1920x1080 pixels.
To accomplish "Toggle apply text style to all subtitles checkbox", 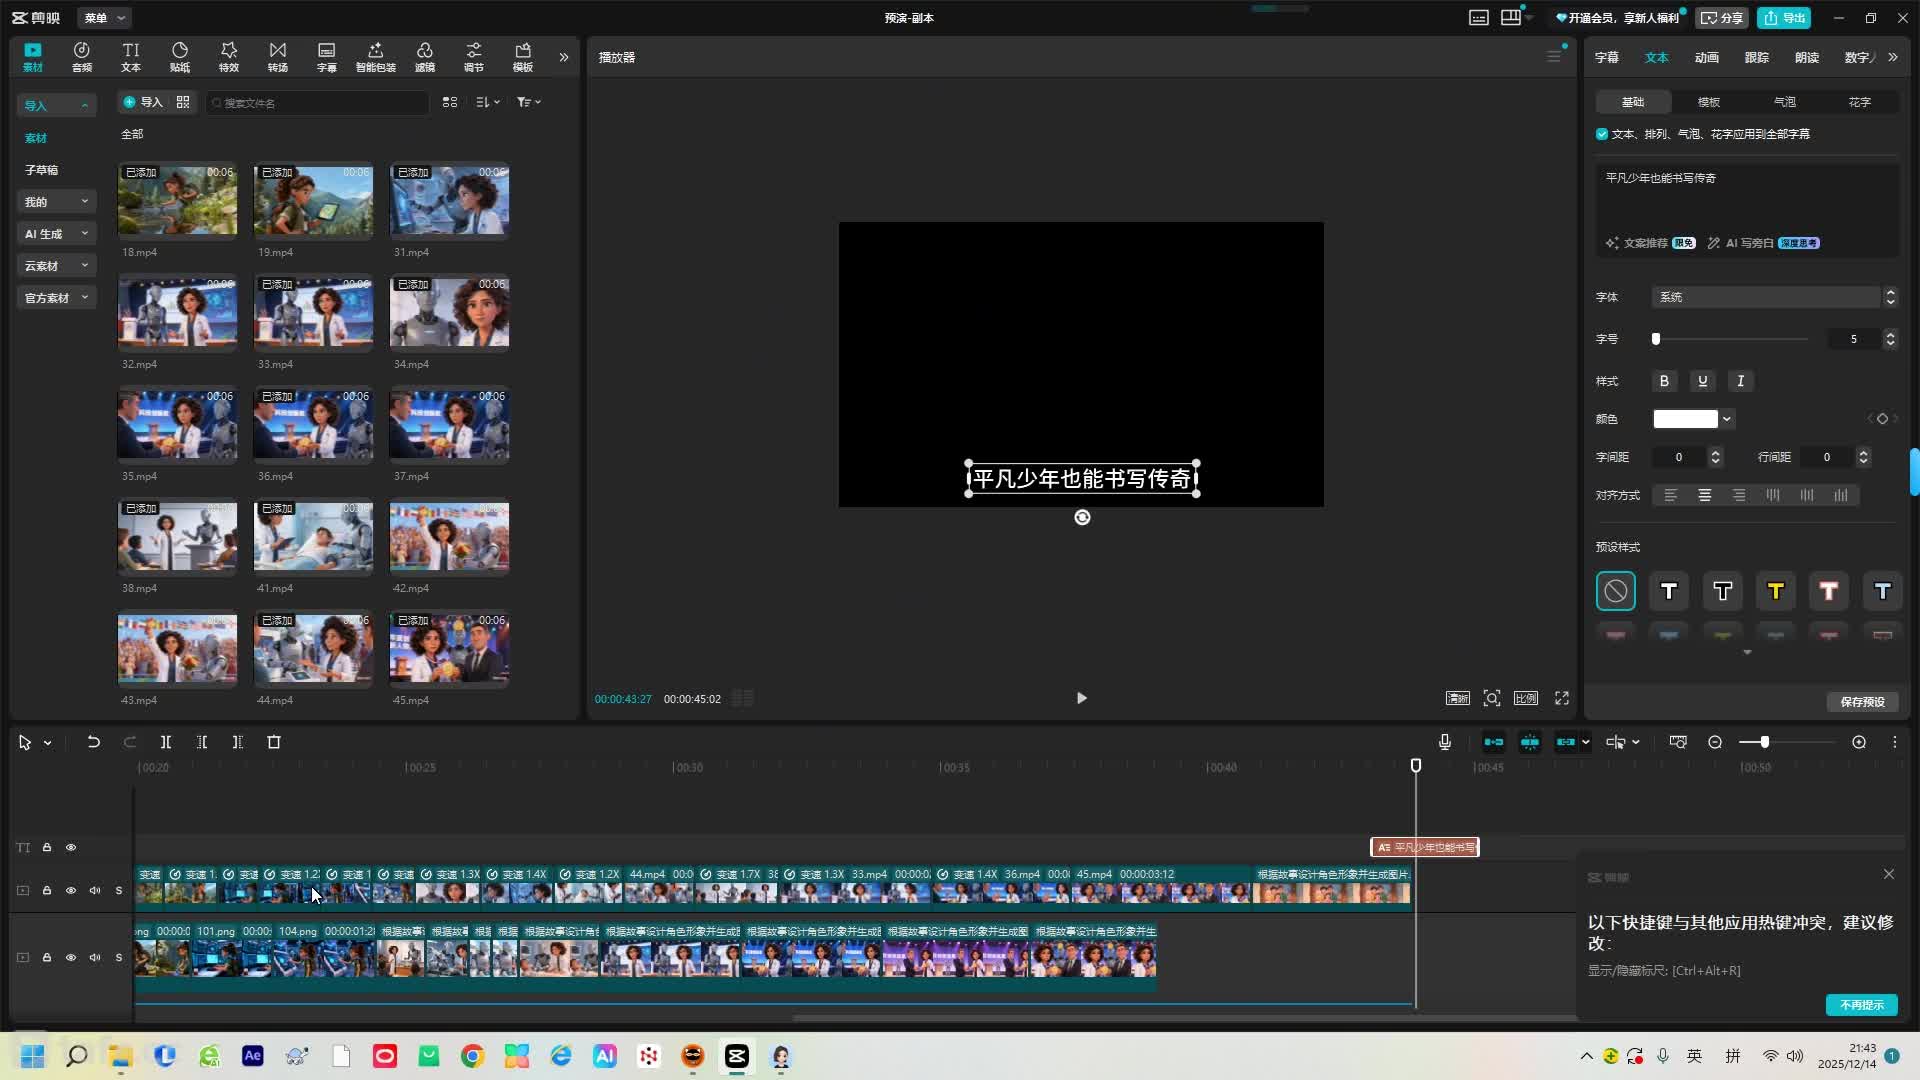I will 1602,134.
